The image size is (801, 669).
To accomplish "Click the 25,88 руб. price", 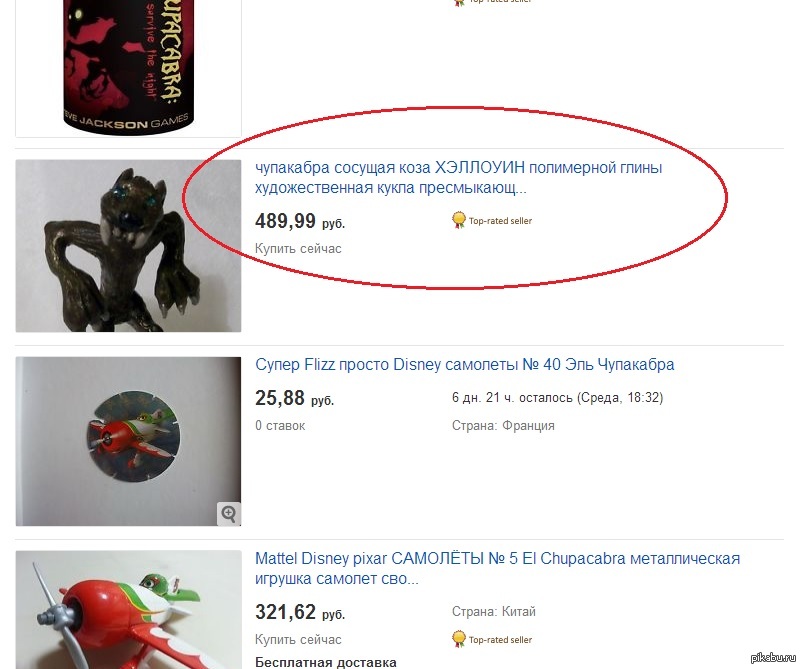I will click(294, 398).
